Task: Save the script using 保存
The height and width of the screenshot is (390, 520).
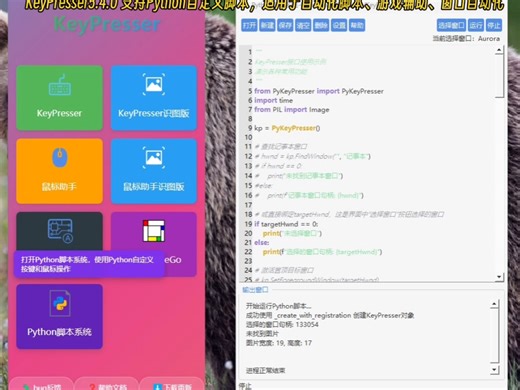Action: (x=285, y=25)
